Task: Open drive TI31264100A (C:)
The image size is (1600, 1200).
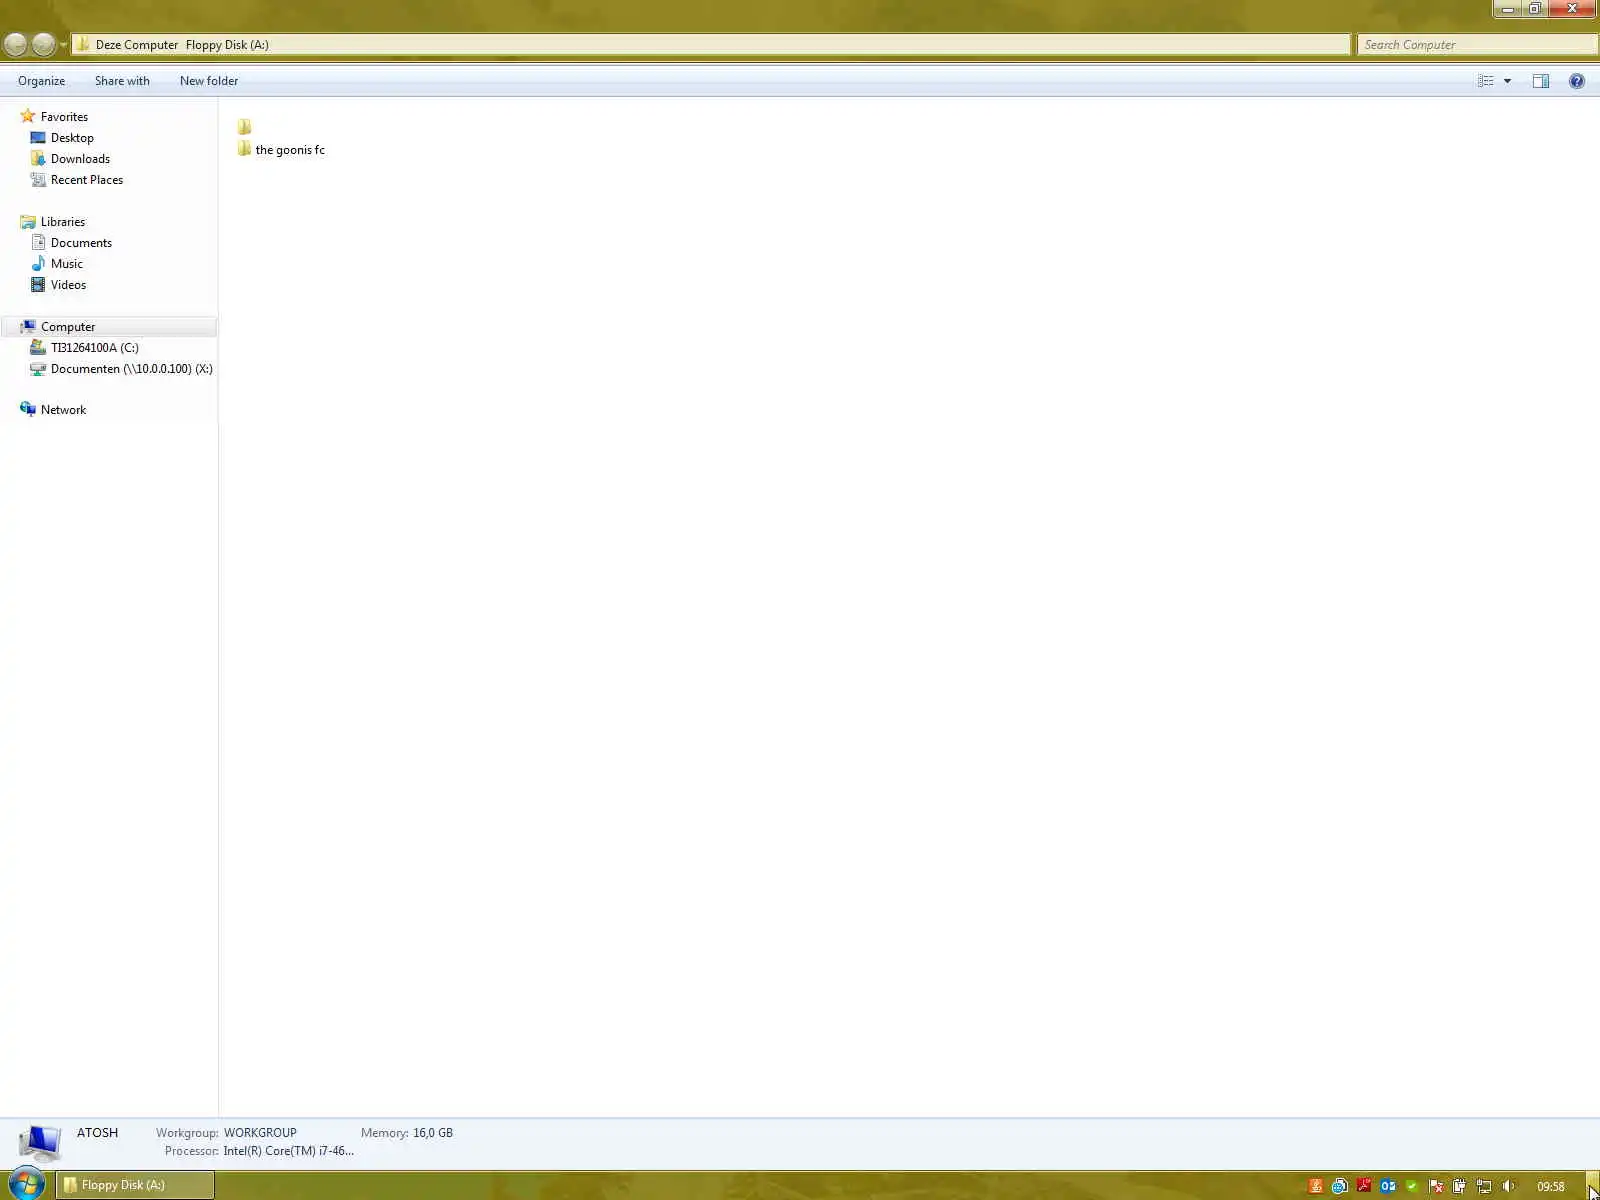Action: pos(95,348)
